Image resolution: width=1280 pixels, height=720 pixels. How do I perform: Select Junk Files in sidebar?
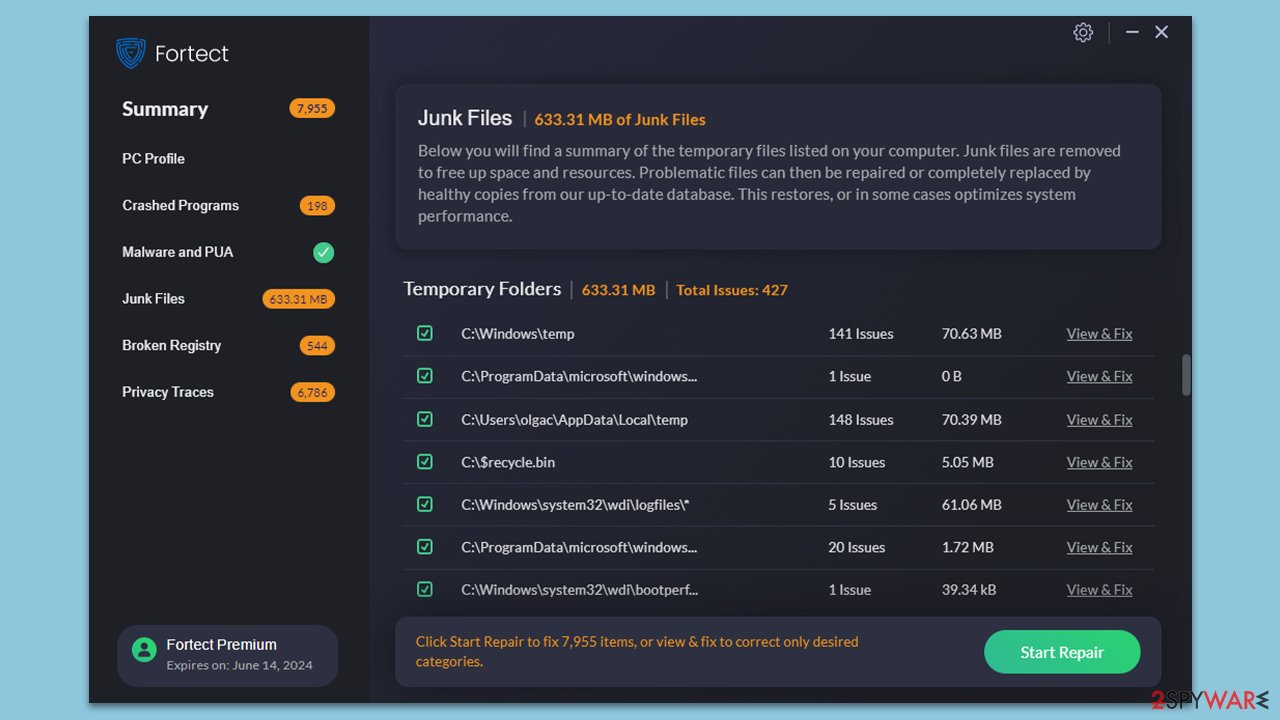(x=153, y=298)
